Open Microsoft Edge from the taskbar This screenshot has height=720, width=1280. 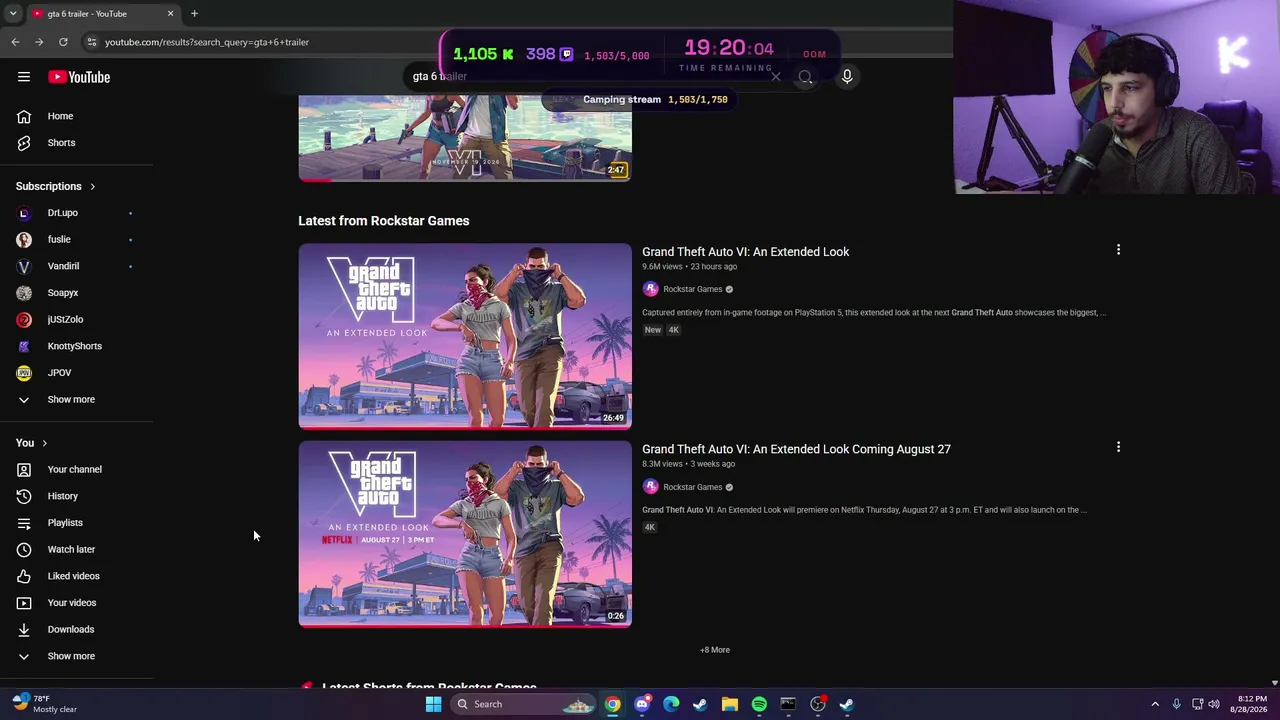pyautogui.click(x=671, y=704)
